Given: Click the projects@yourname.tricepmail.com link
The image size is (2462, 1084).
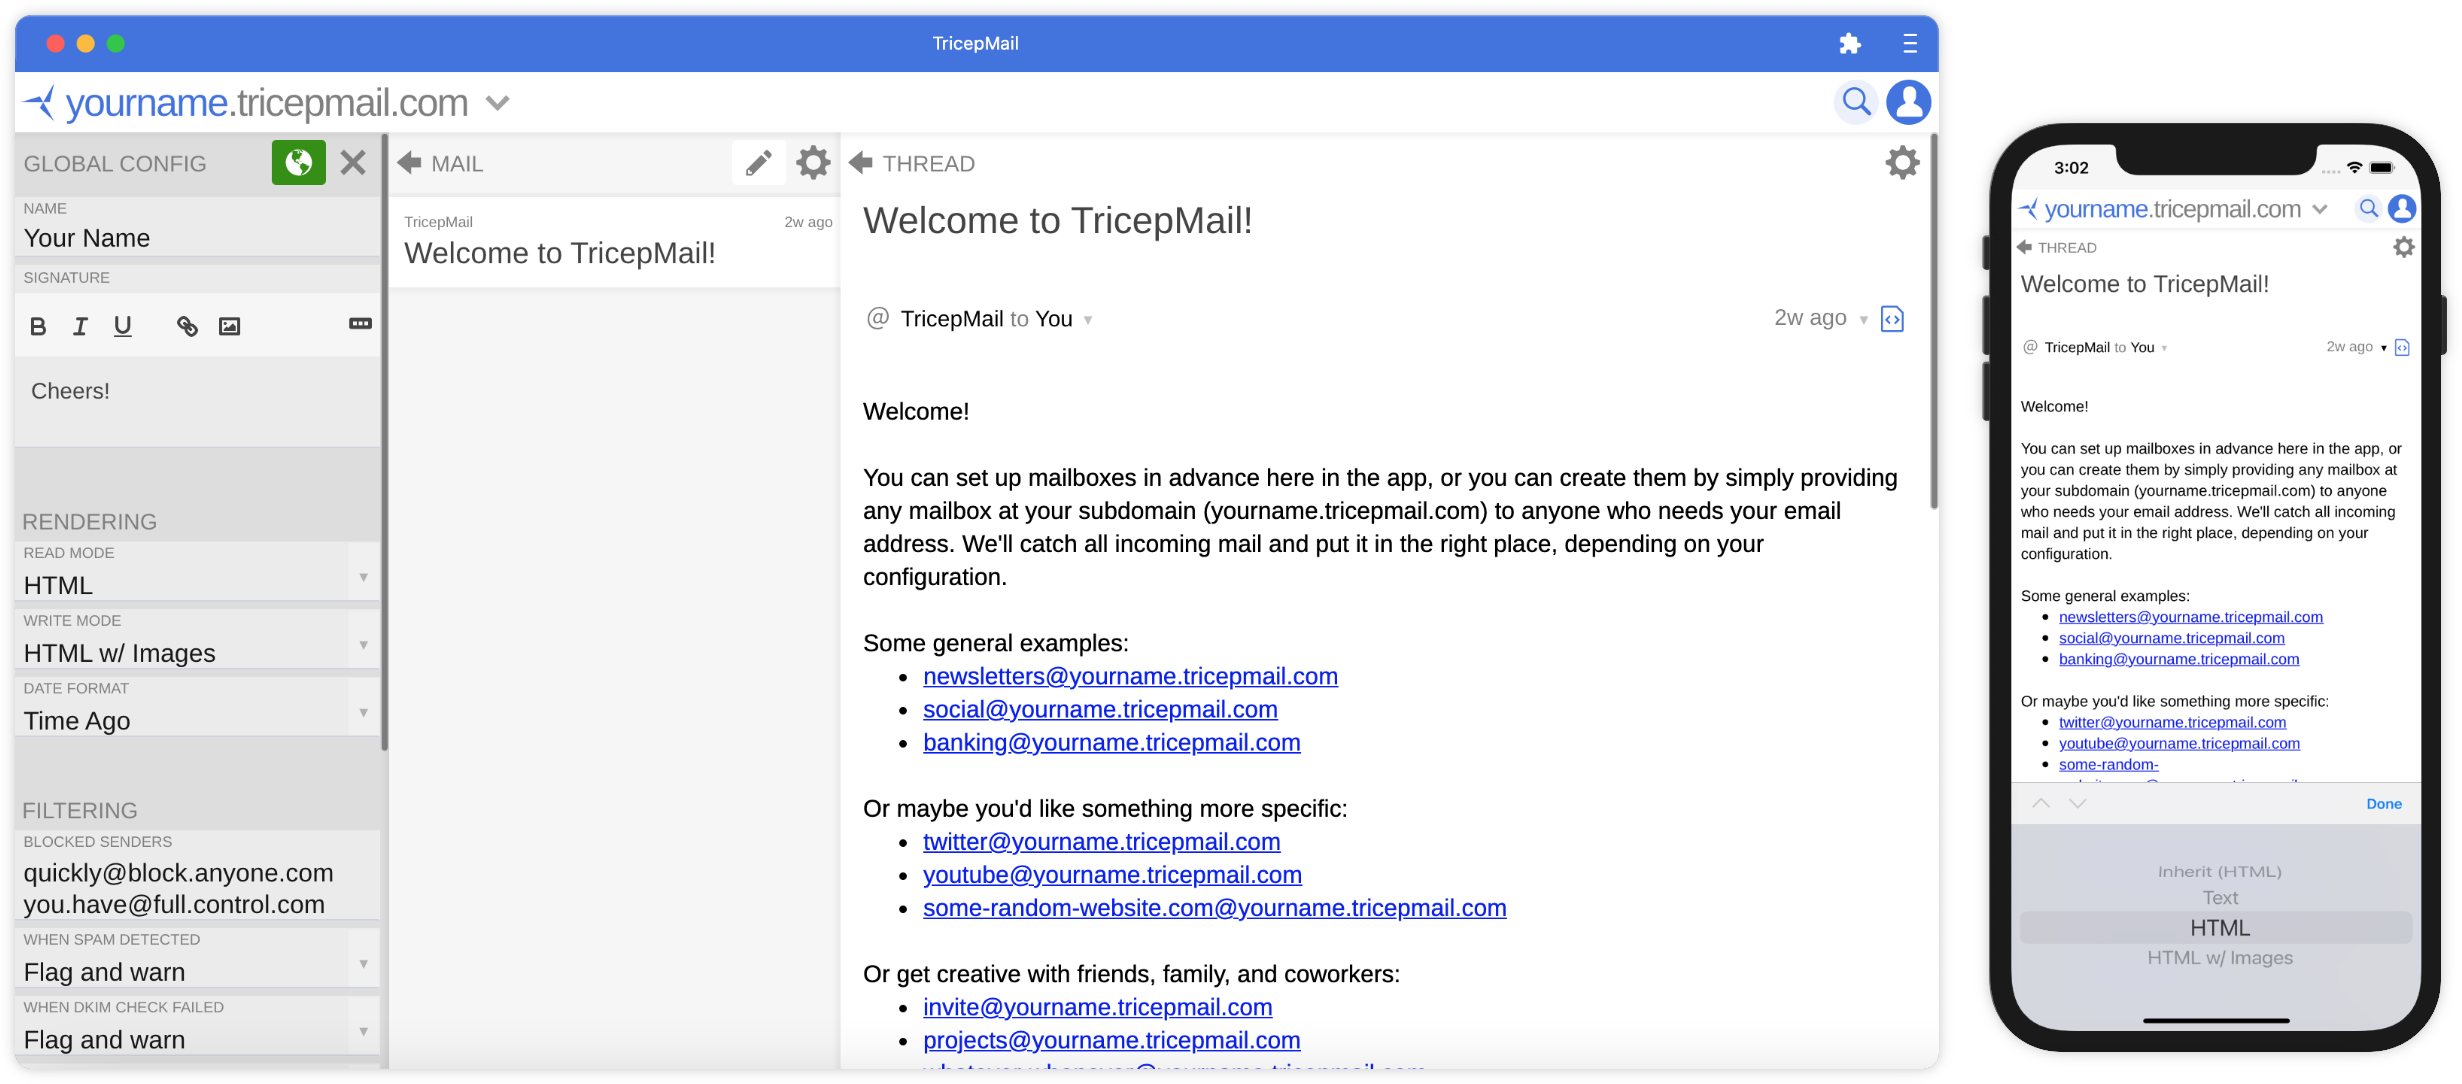Looking at the screenshot, I should click(1111, 1040).
